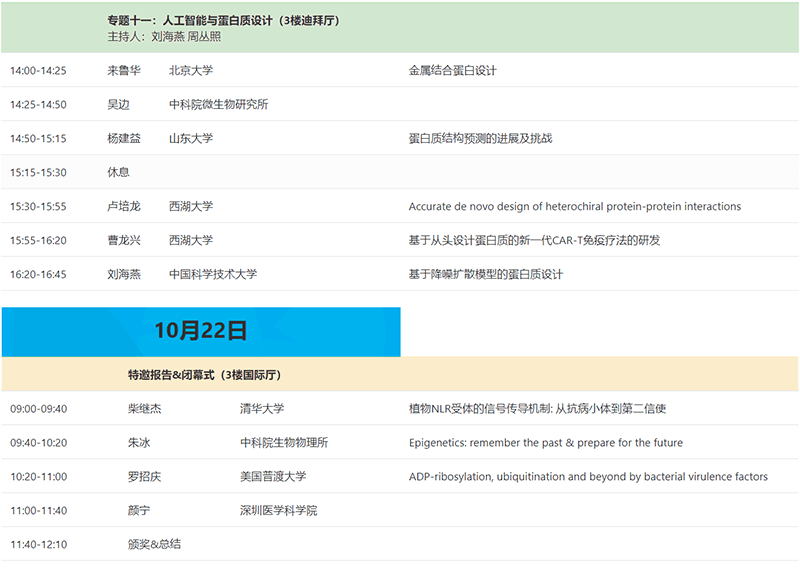
Task: Open the ADP-ribosylation talk title
Action: click(588, 477)
